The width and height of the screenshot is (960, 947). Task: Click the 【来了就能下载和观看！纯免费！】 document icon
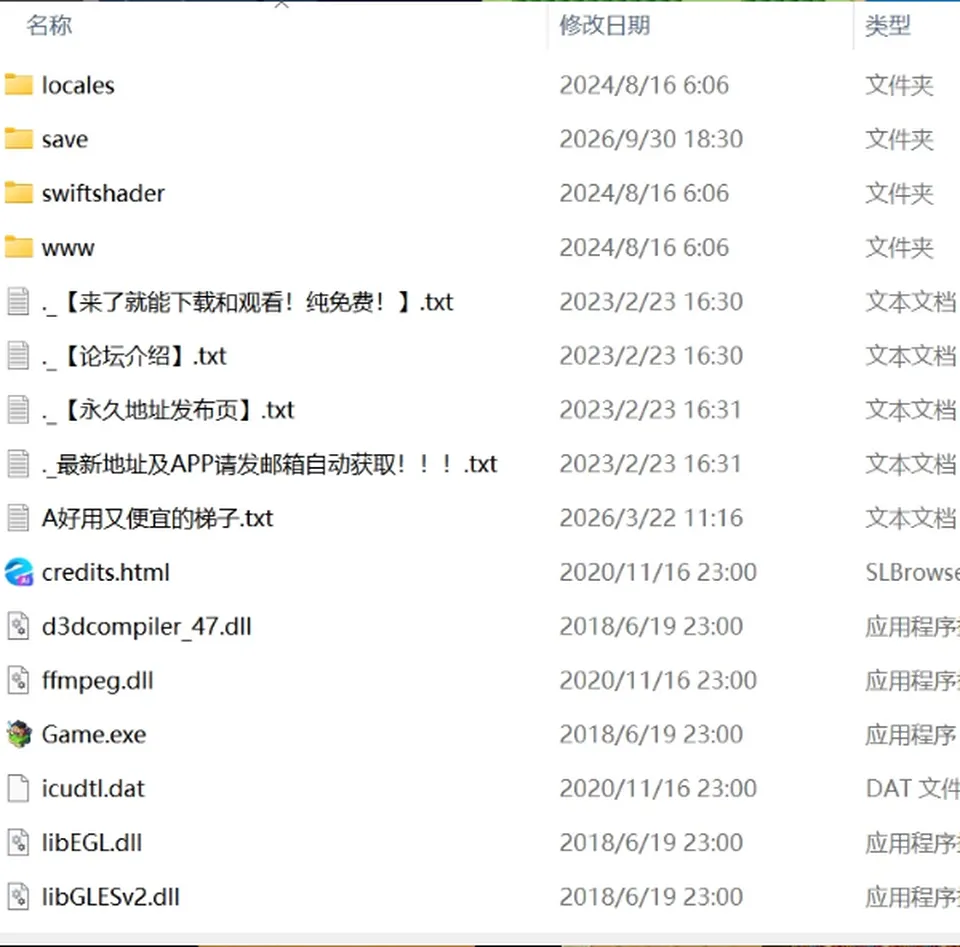point(18,302)
